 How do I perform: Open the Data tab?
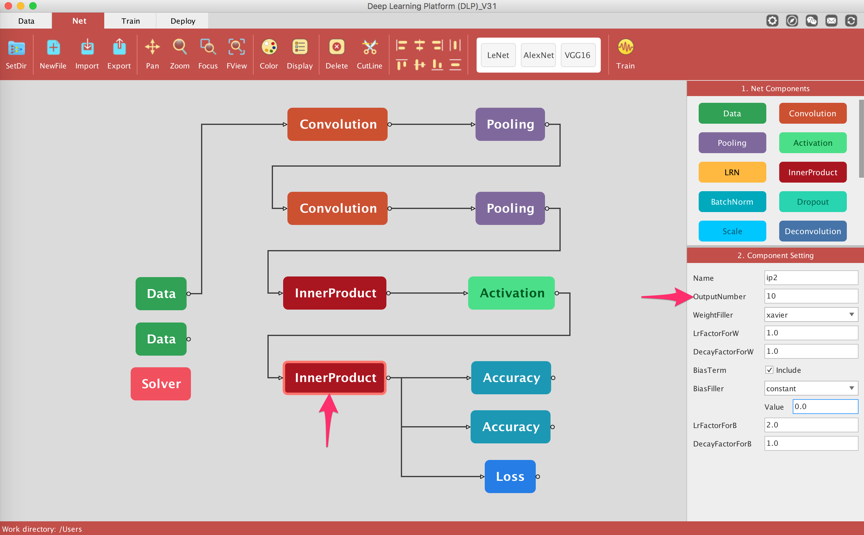[x=26, y=21]
